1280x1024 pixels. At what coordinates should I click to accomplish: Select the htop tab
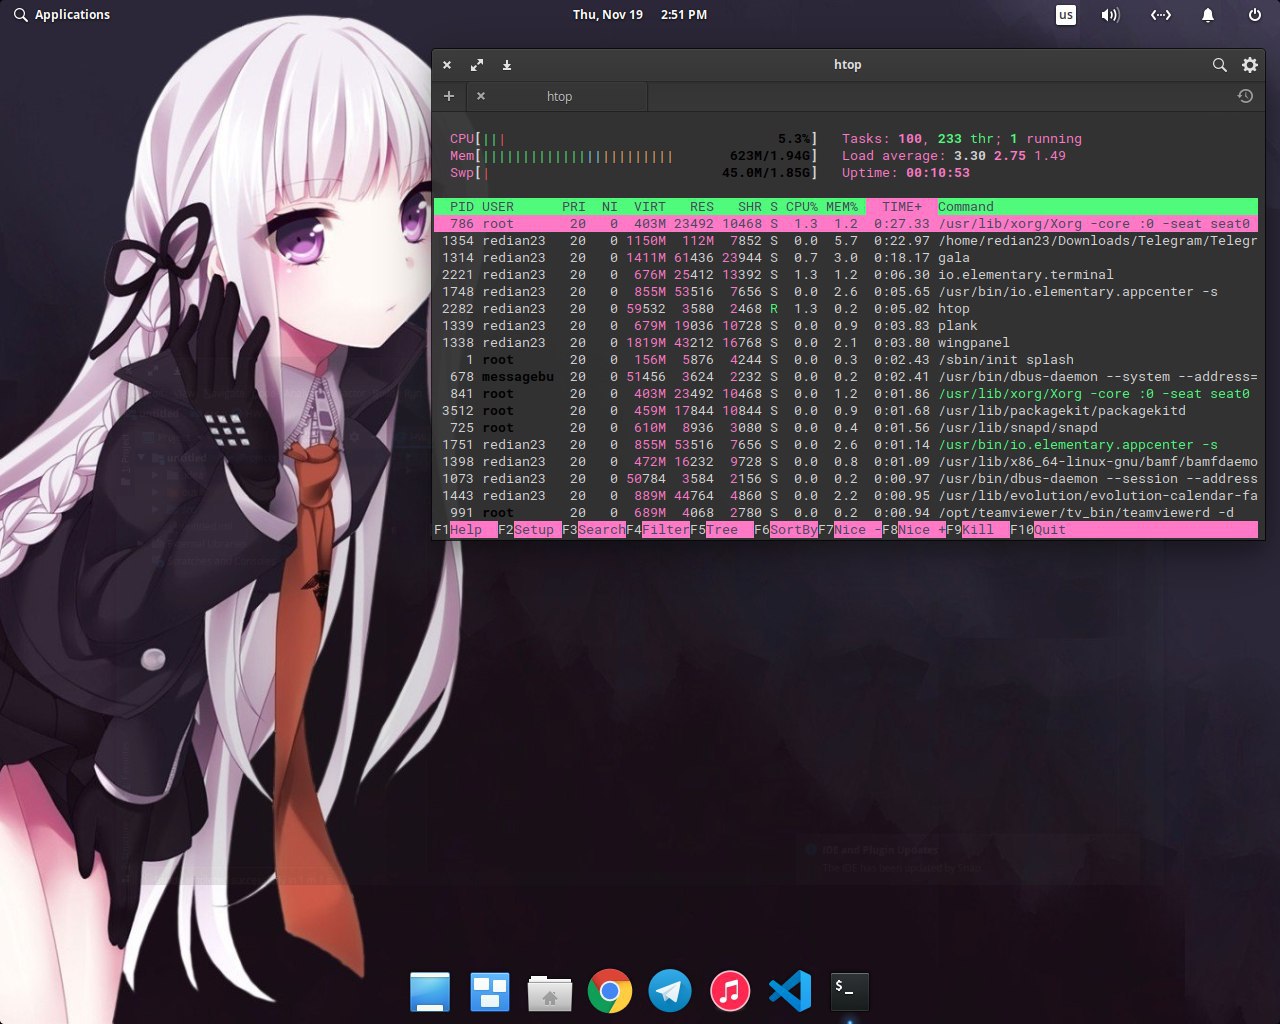pos(559,96)
